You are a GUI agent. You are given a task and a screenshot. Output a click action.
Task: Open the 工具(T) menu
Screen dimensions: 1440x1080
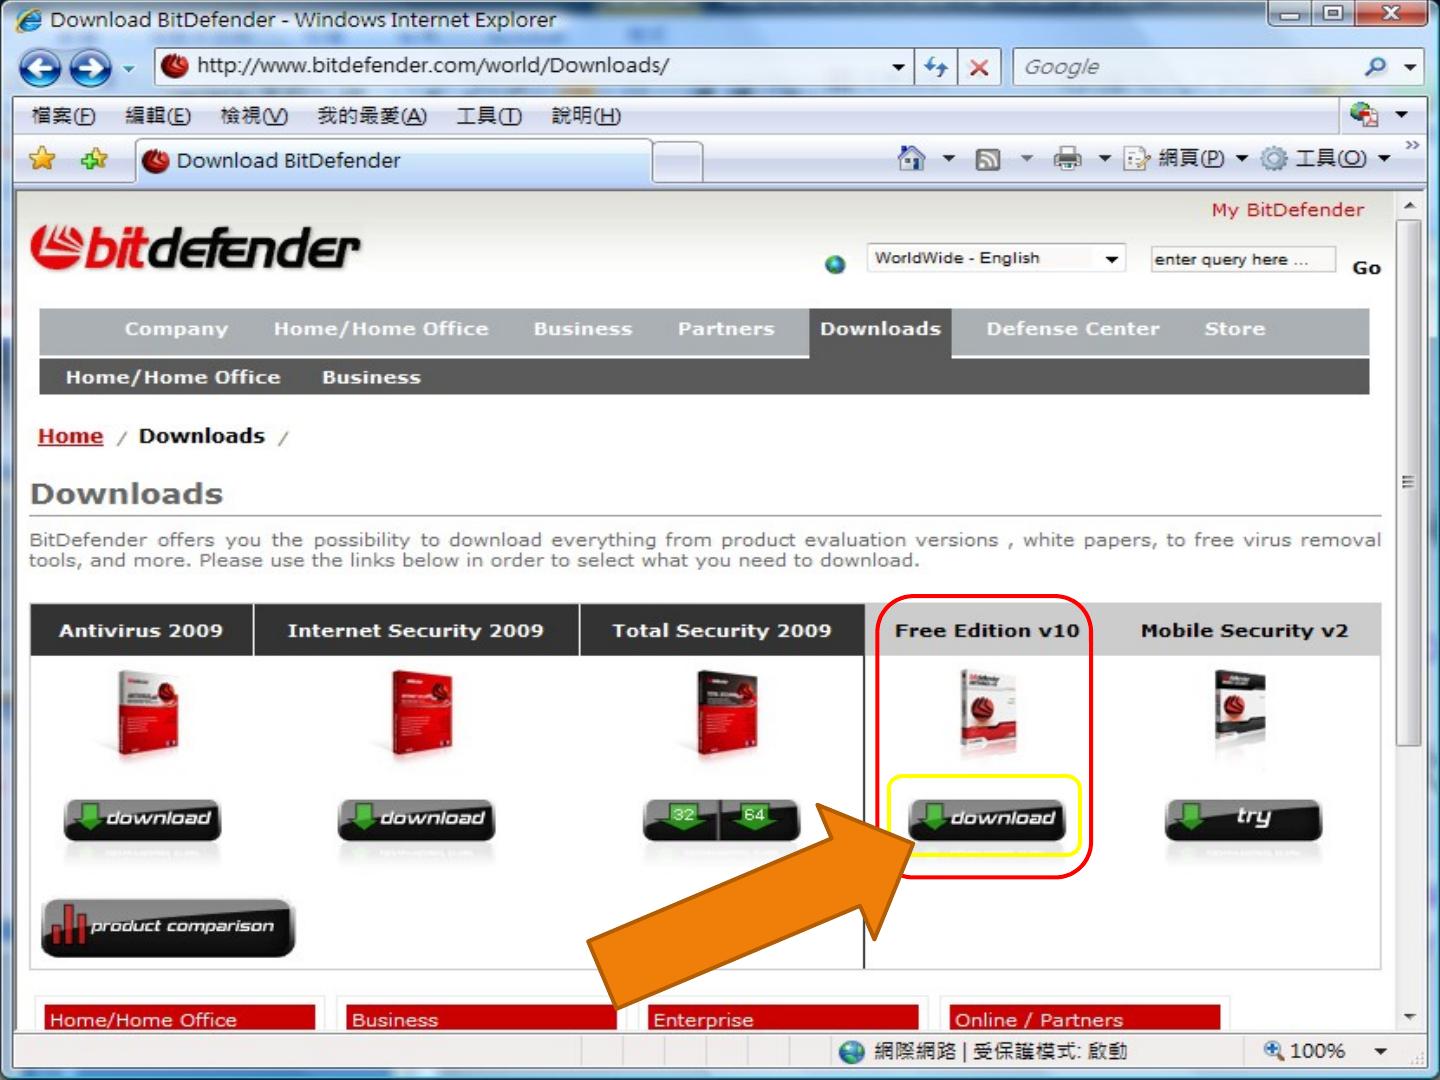(x=489, y=116)
